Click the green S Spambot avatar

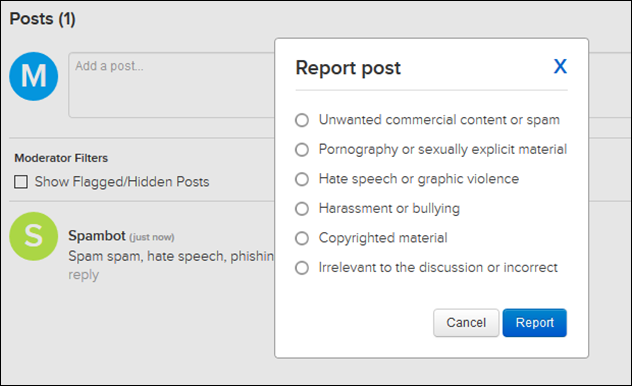point(34,237)
